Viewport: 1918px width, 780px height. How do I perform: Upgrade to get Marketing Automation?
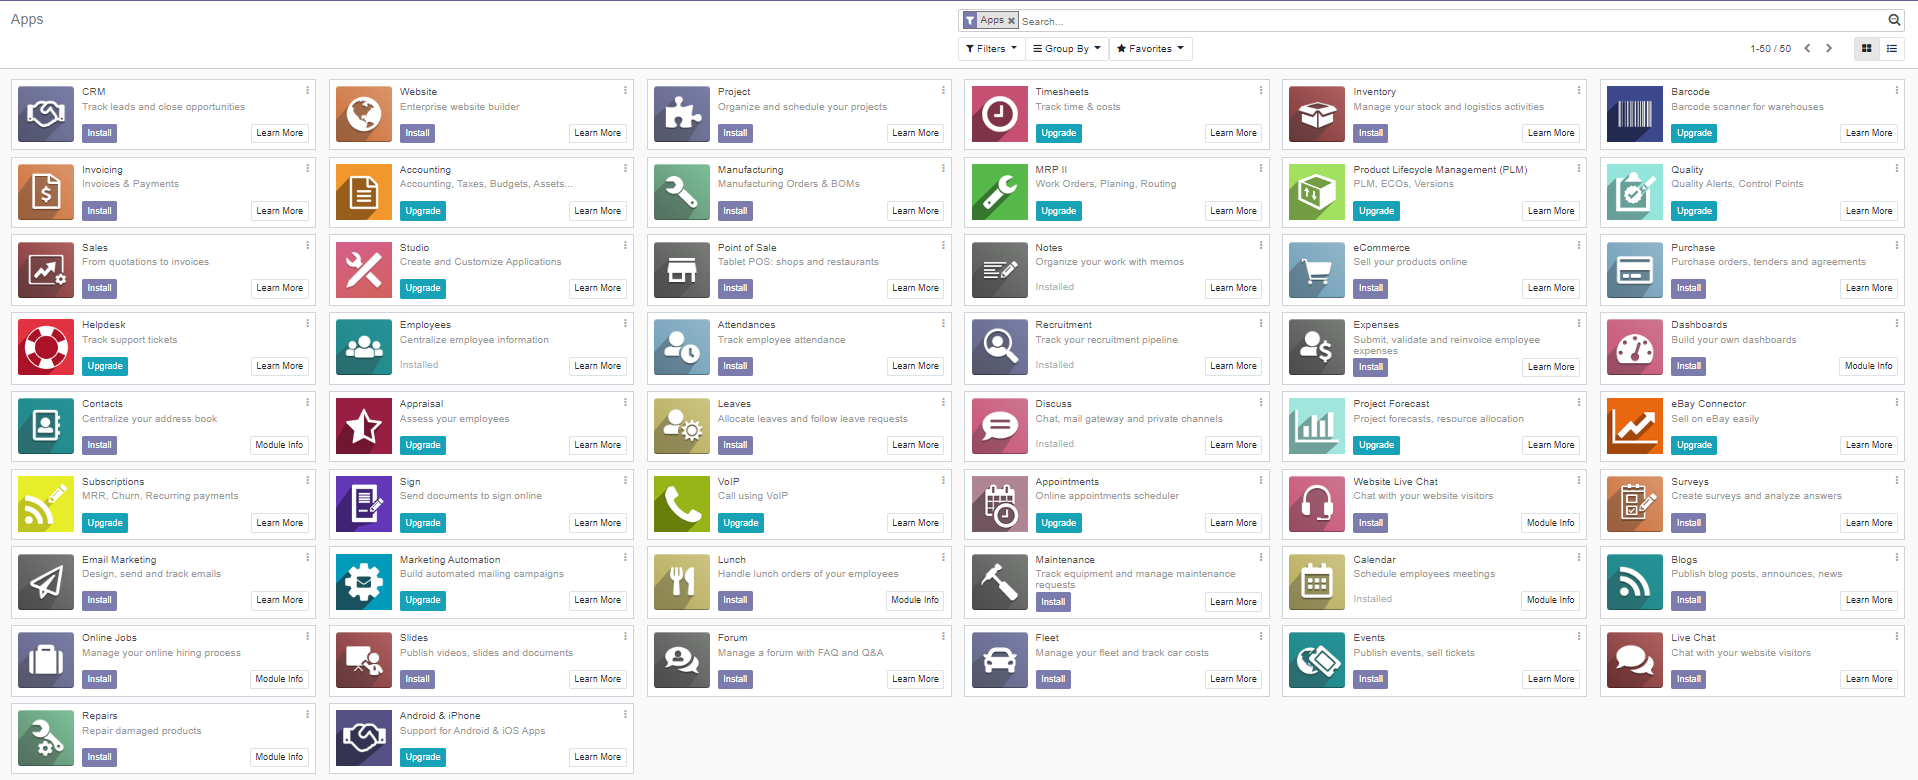(x=423, y=601)
